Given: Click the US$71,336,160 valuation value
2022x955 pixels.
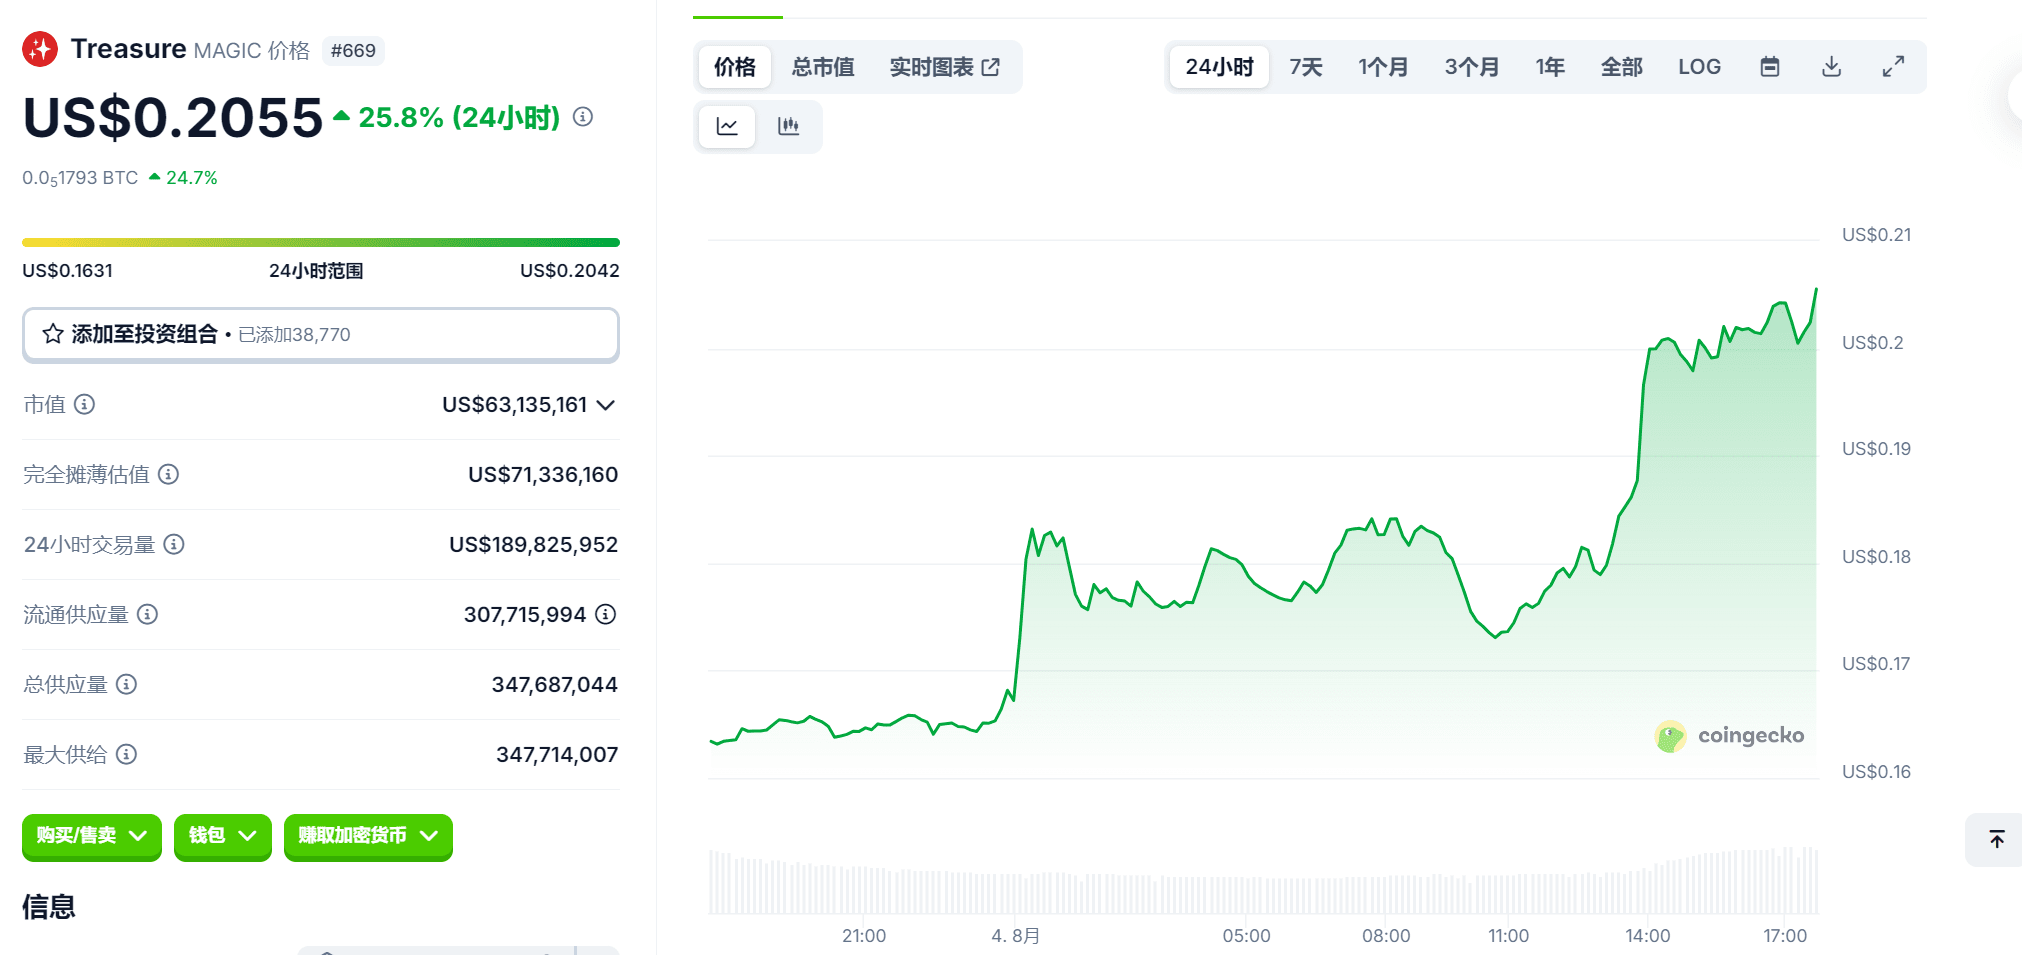Looking at the screenshot, I should (x=543, y=475).
